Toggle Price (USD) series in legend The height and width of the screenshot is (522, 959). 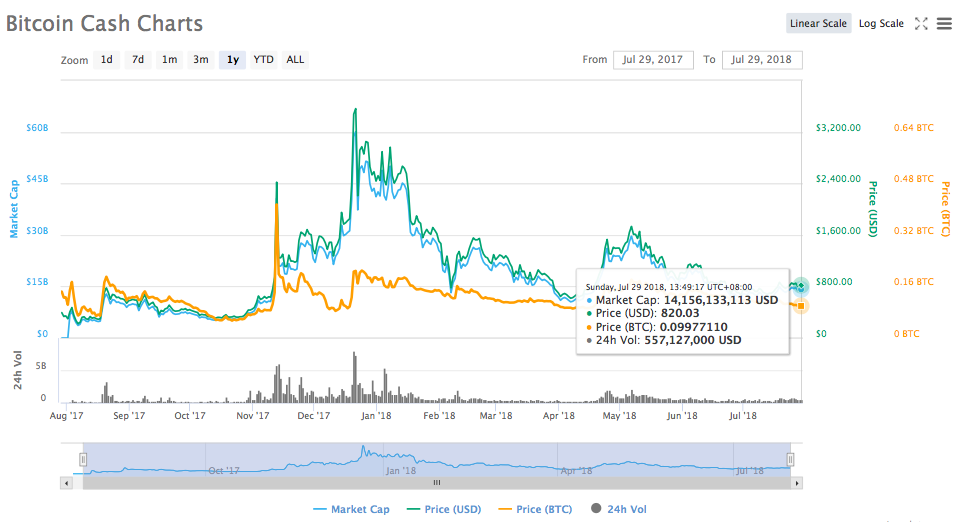pos(444,509)
